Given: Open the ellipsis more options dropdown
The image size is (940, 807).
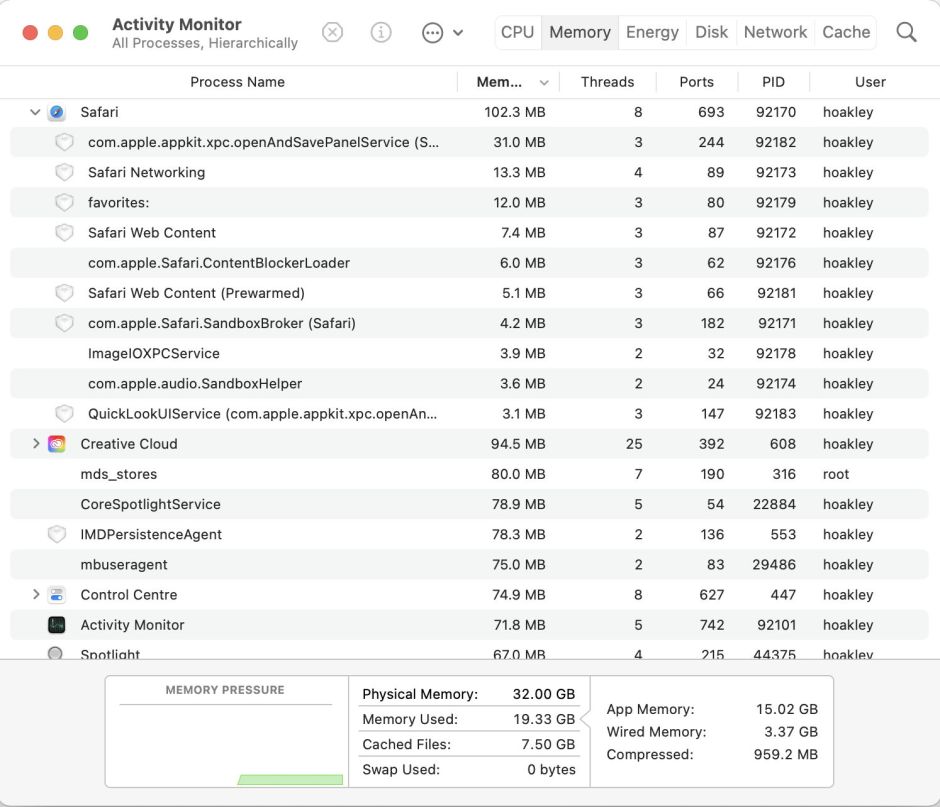Looking at the screenshot, I should click(442, 32).
